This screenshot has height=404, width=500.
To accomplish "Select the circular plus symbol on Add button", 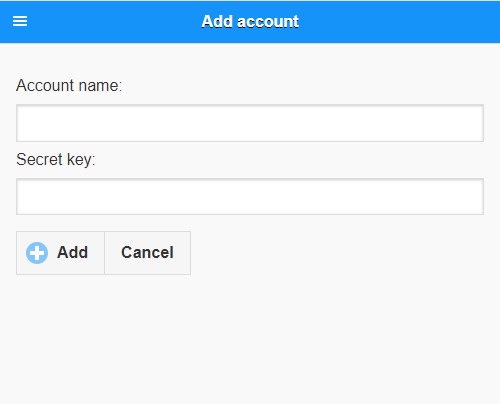I will point(37,253).
